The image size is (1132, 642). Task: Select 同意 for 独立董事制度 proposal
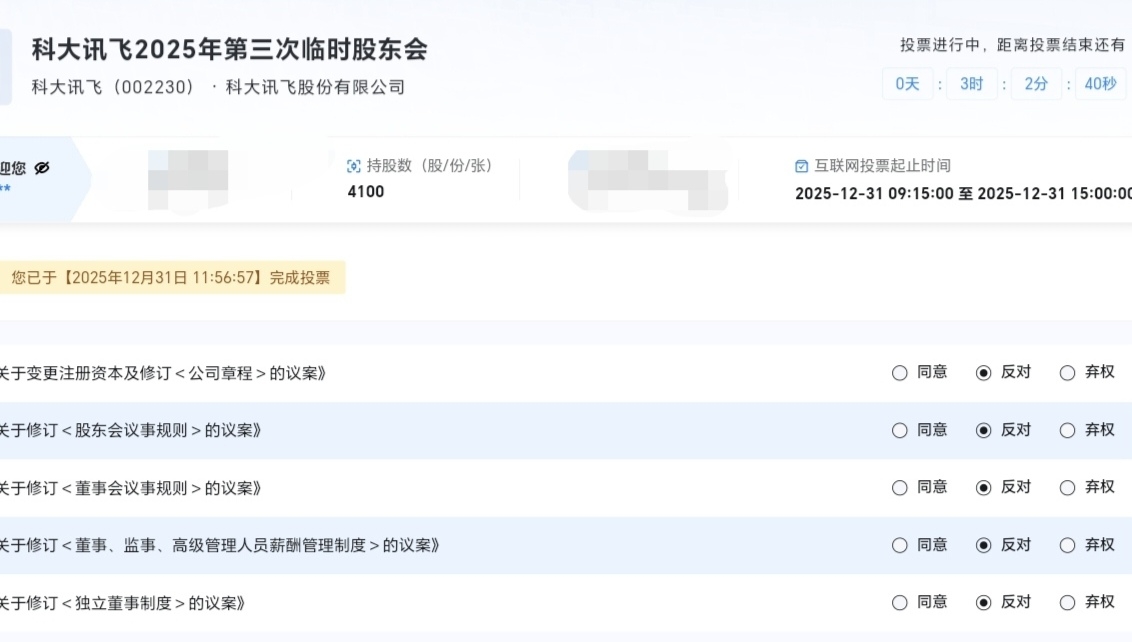point(900,602)
